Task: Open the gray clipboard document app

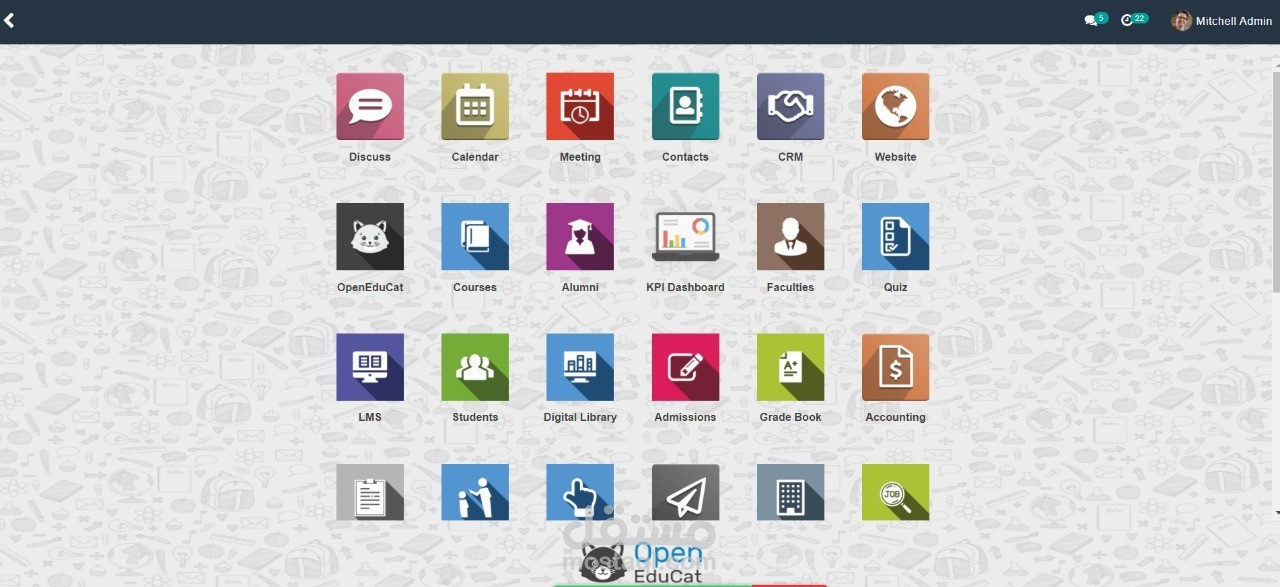Action: [370, 492]
